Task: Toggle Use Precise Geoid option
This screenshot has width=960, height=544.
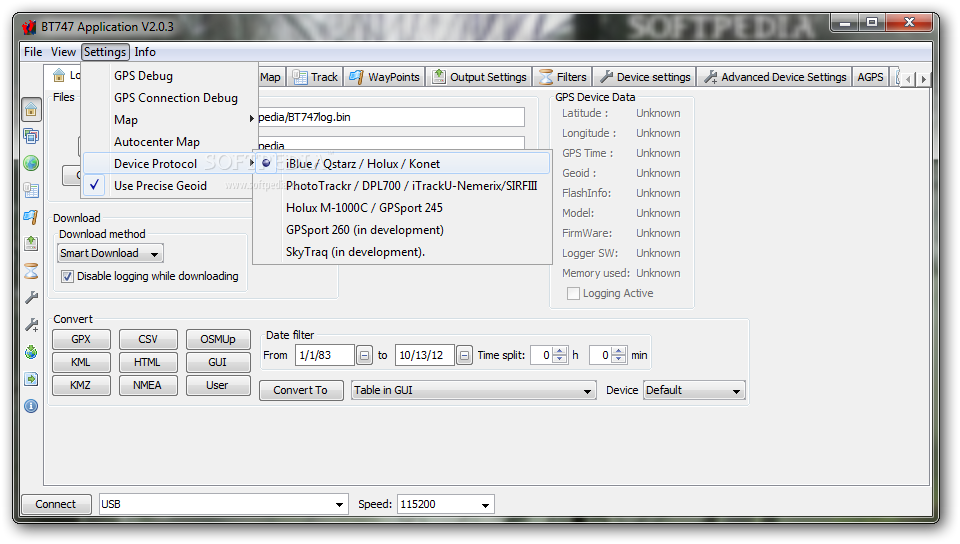Action: pos(169,185)
